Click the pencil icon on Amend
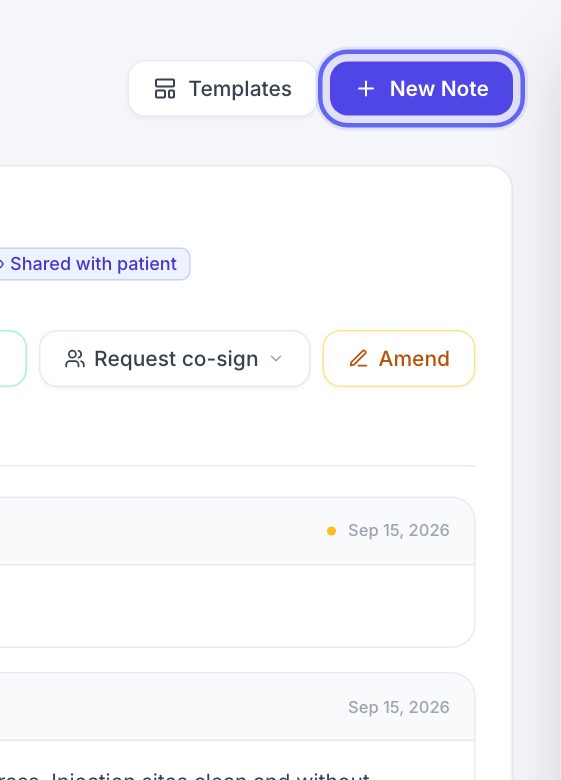This screenshot has height=780, width=561. point(359,358)
